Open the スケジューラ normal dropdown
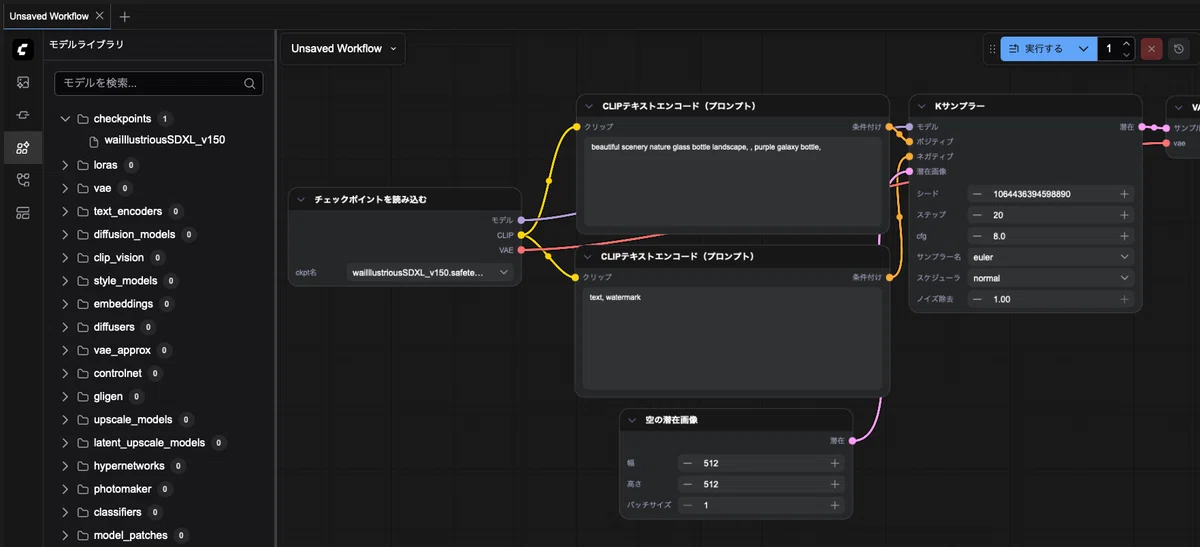 pyautogui.click(x=1051, y=278)
